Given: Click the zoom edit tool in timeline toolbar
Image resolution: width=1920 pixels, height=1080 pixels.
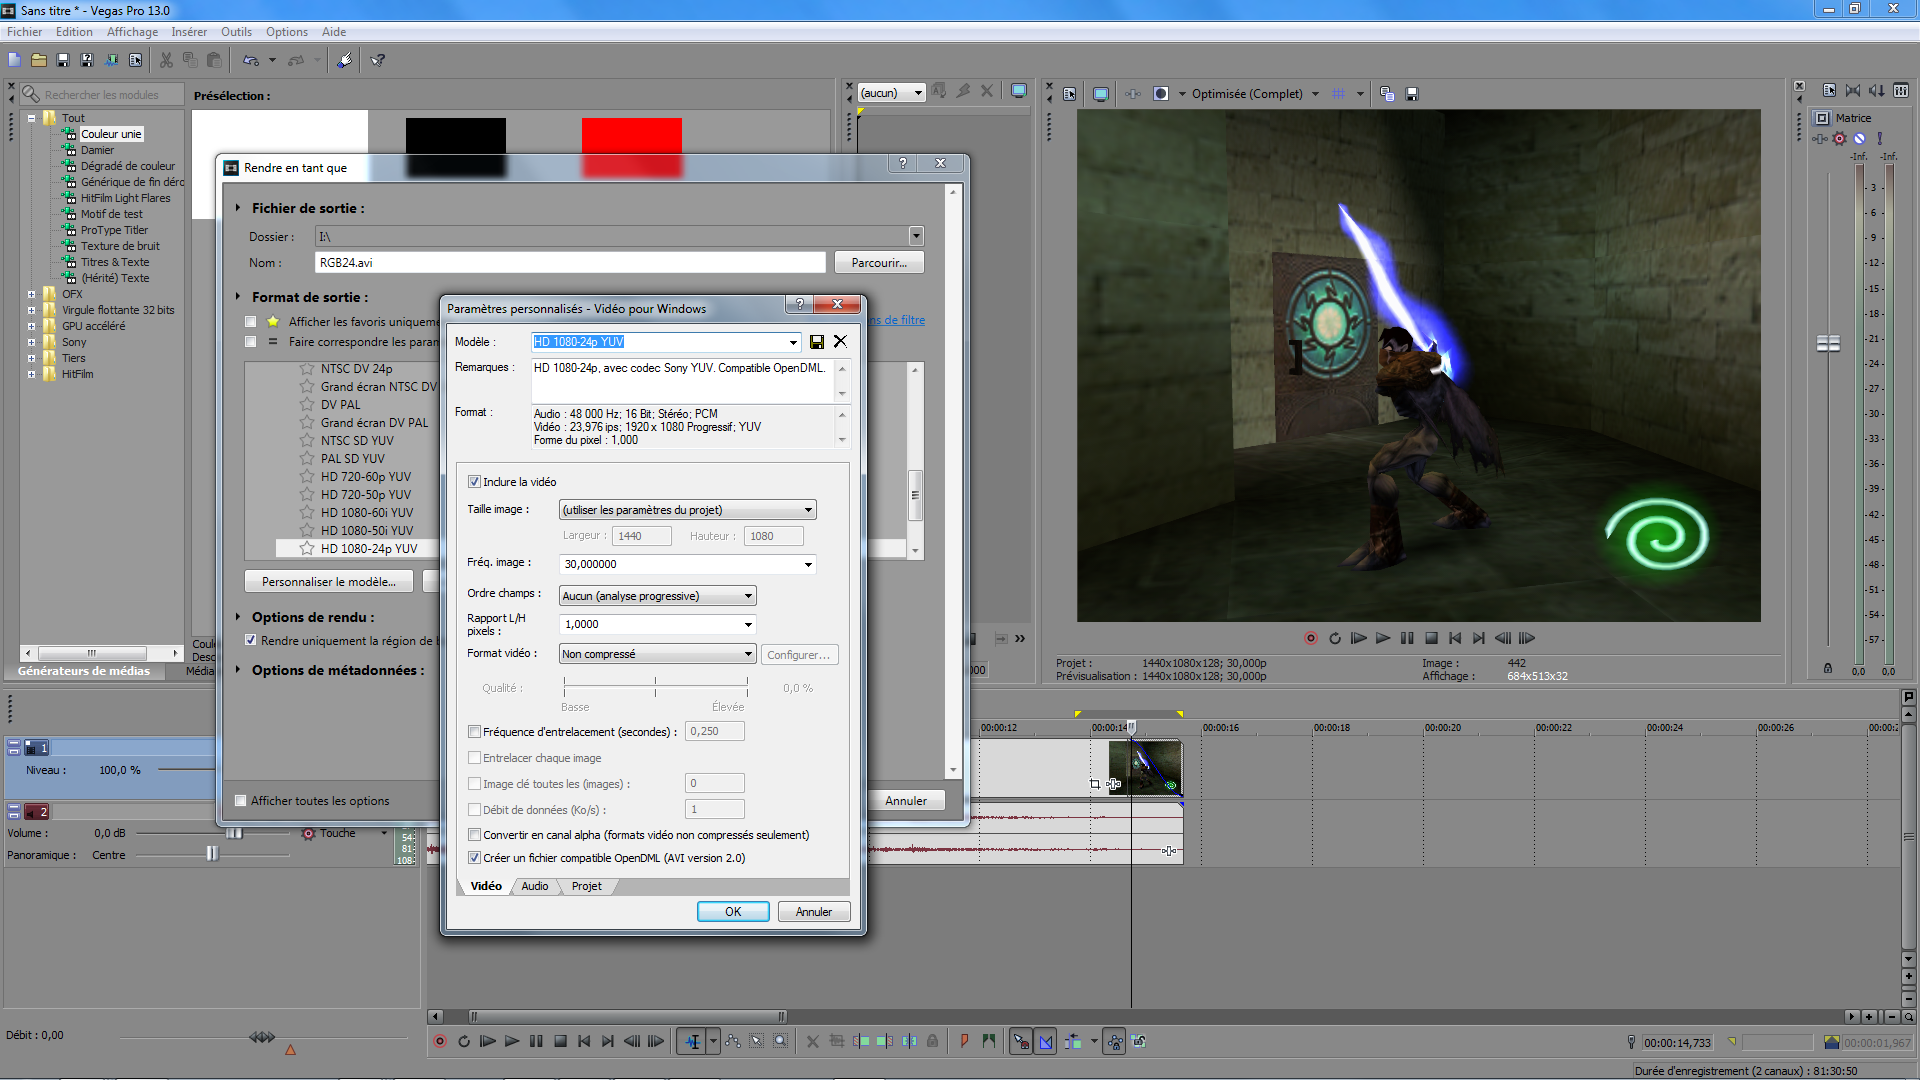Looking at the screenshot, I should [781, 1042].
